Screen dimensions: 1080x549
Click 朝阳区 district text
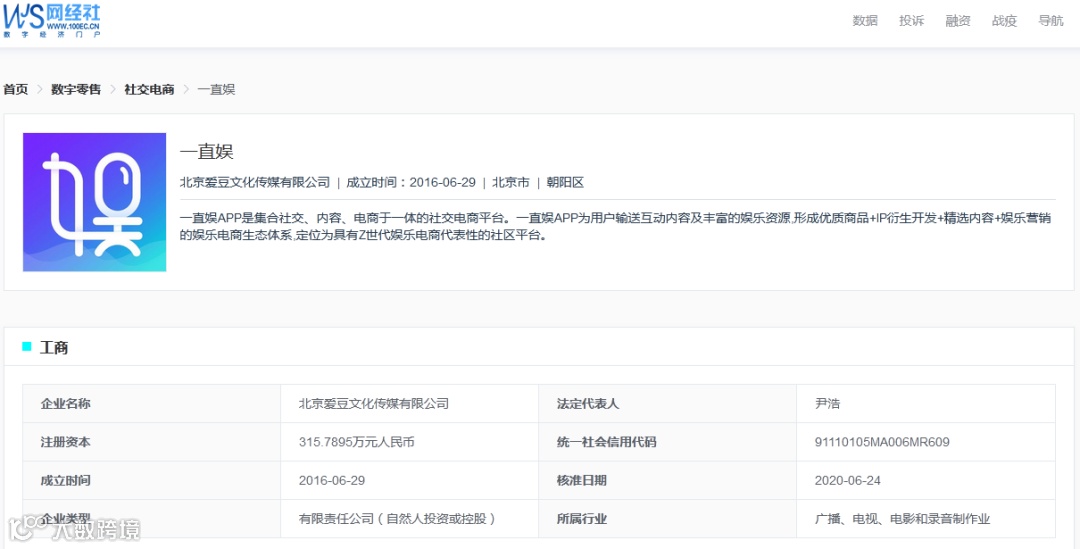pos(565,183)
